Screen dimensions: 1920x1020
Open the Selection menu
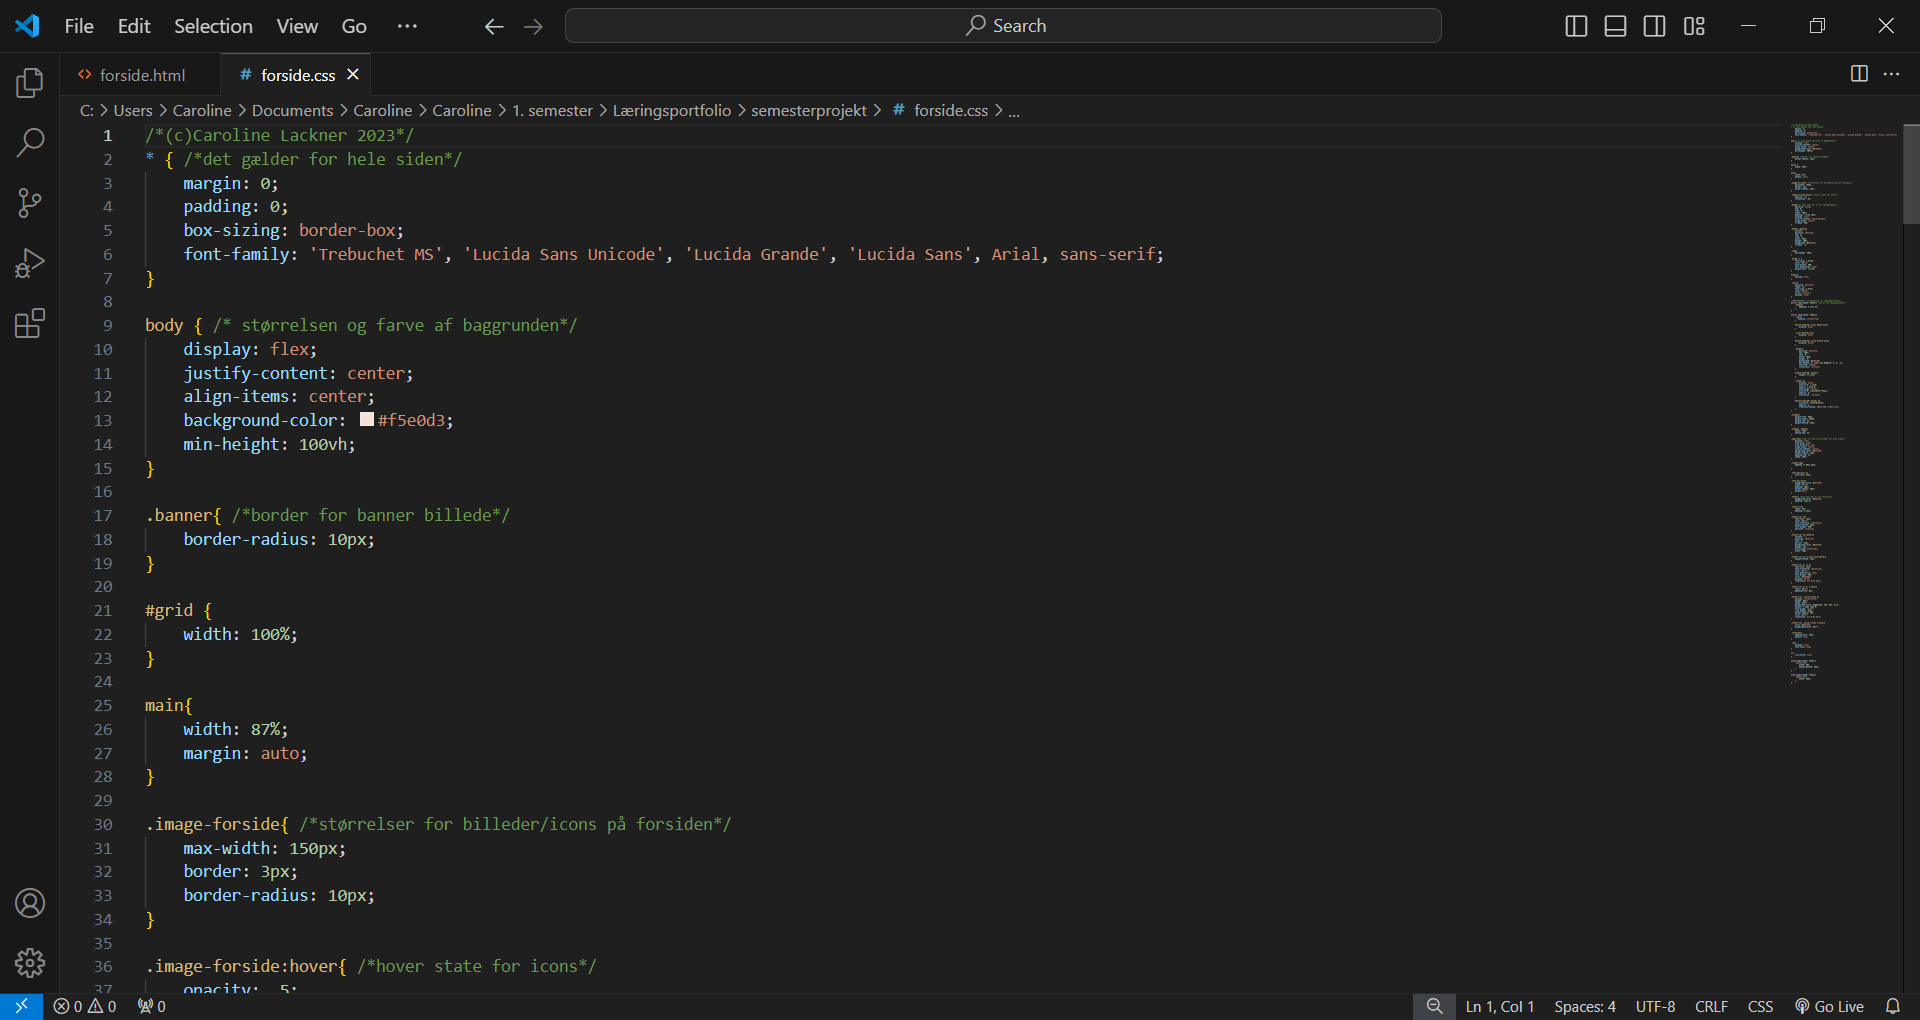[213, 26]
